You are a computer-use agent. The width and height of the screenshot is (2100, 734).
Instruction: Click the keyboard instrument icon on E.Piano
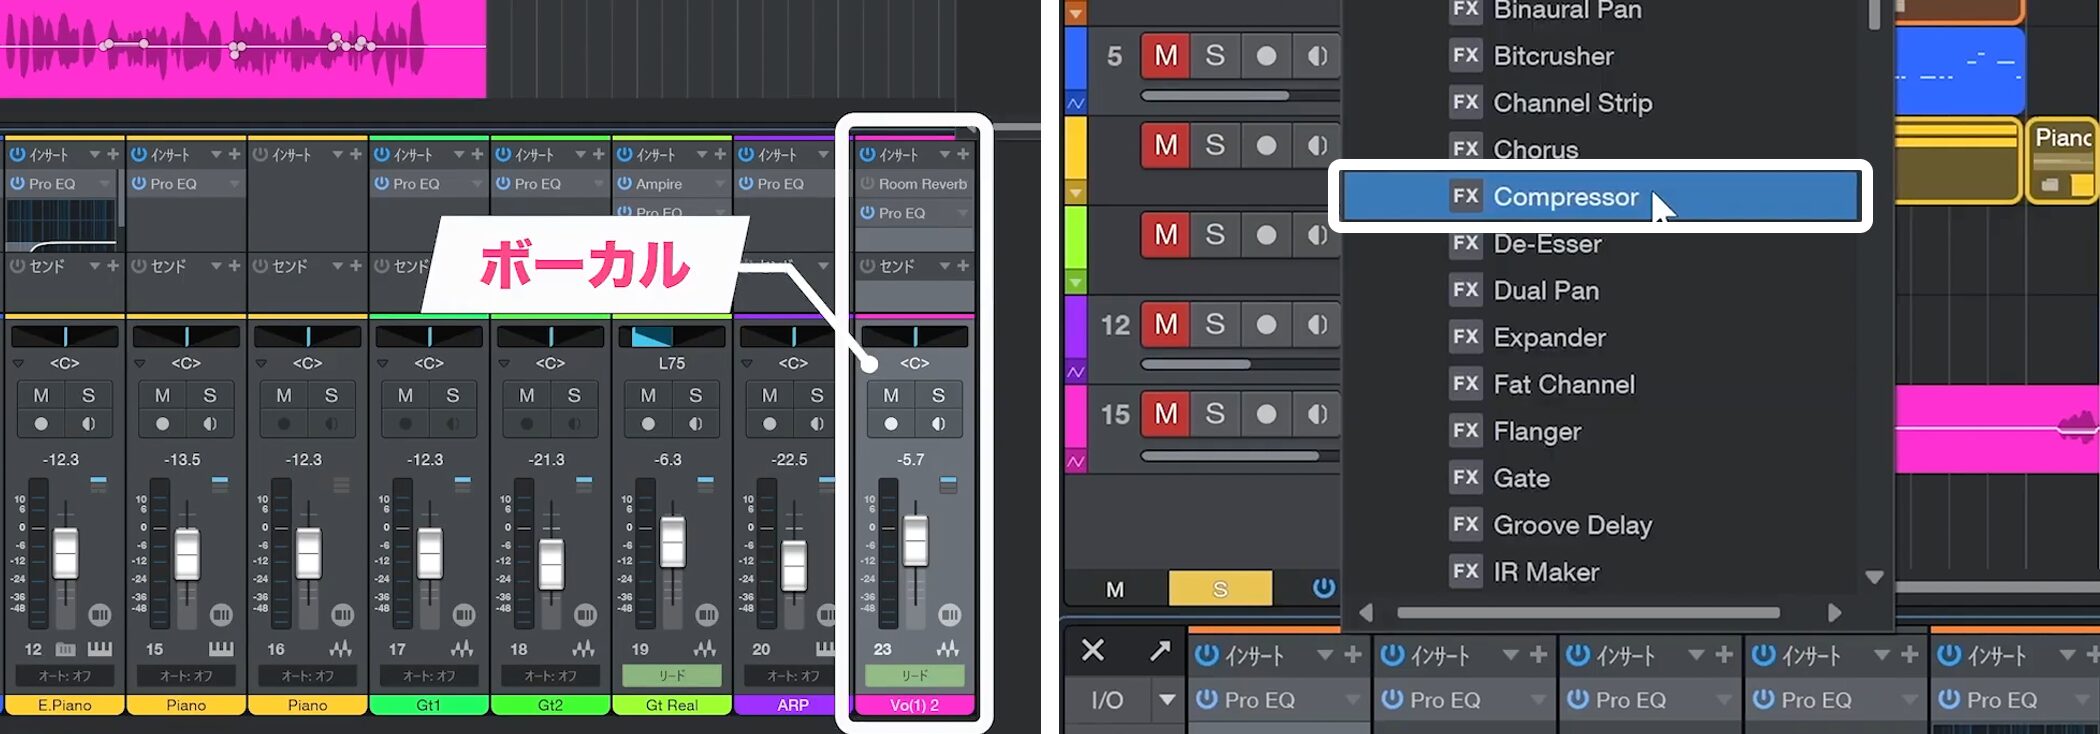100,649
